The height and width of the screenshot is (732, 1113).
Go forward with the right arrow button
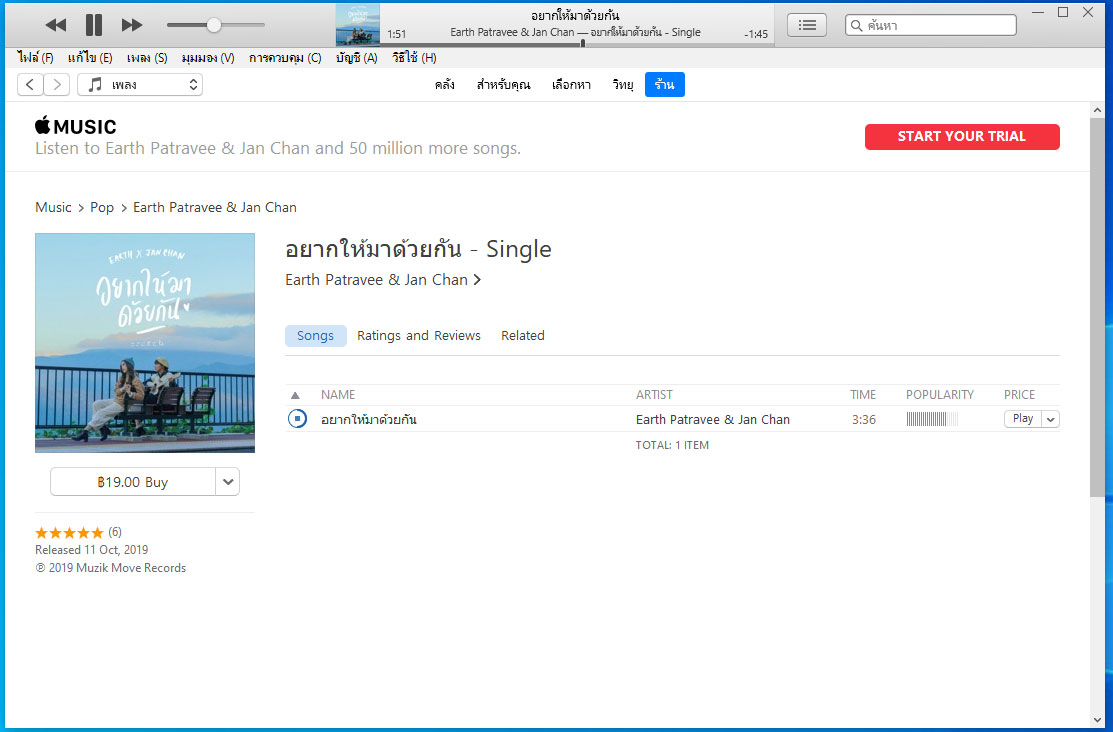pyautogui.click(x=57, y=84)
